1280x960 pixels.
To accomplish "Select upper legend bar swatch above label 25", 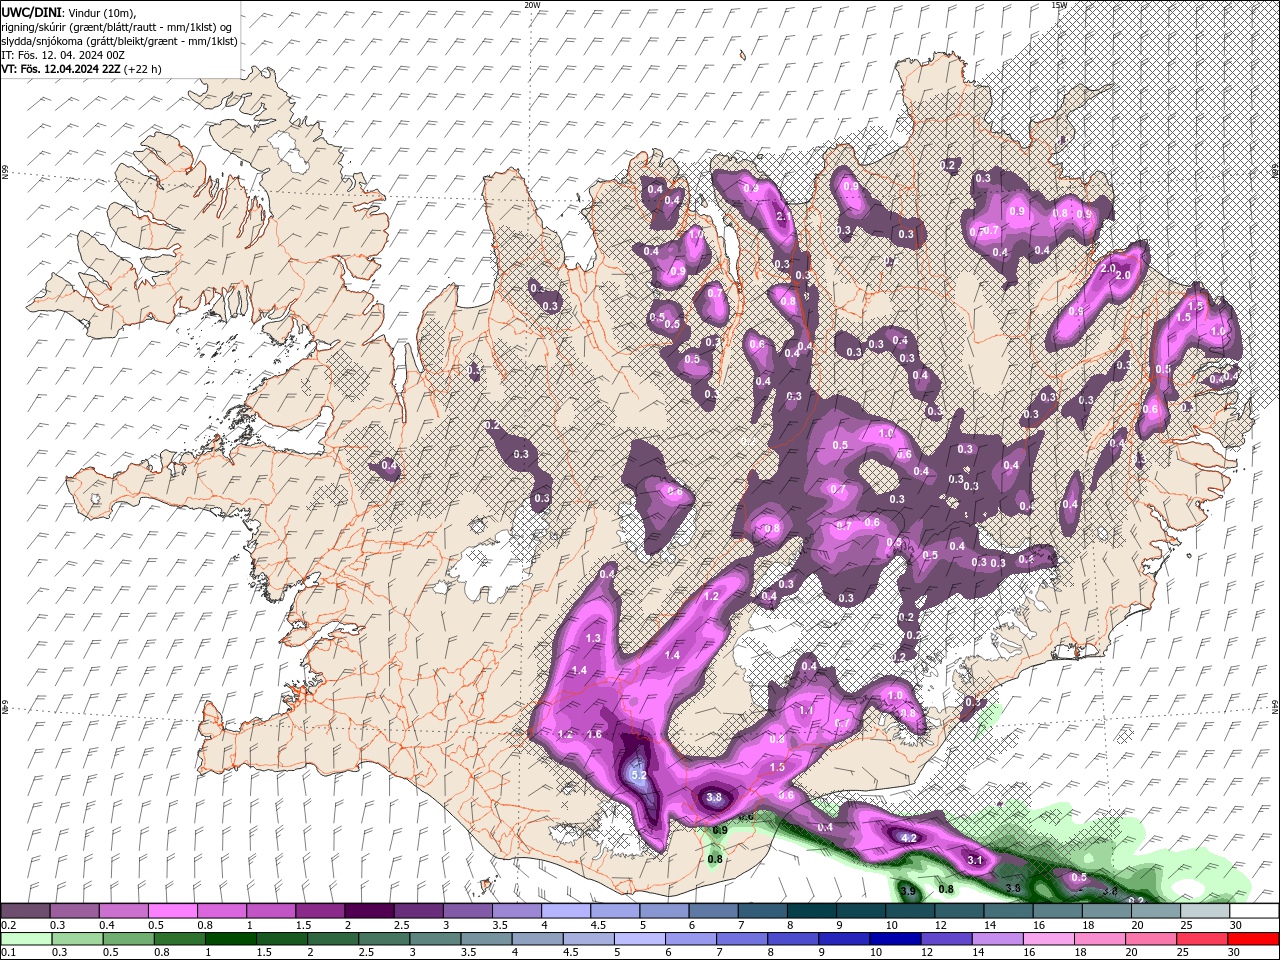I will tap(1203, 911).
